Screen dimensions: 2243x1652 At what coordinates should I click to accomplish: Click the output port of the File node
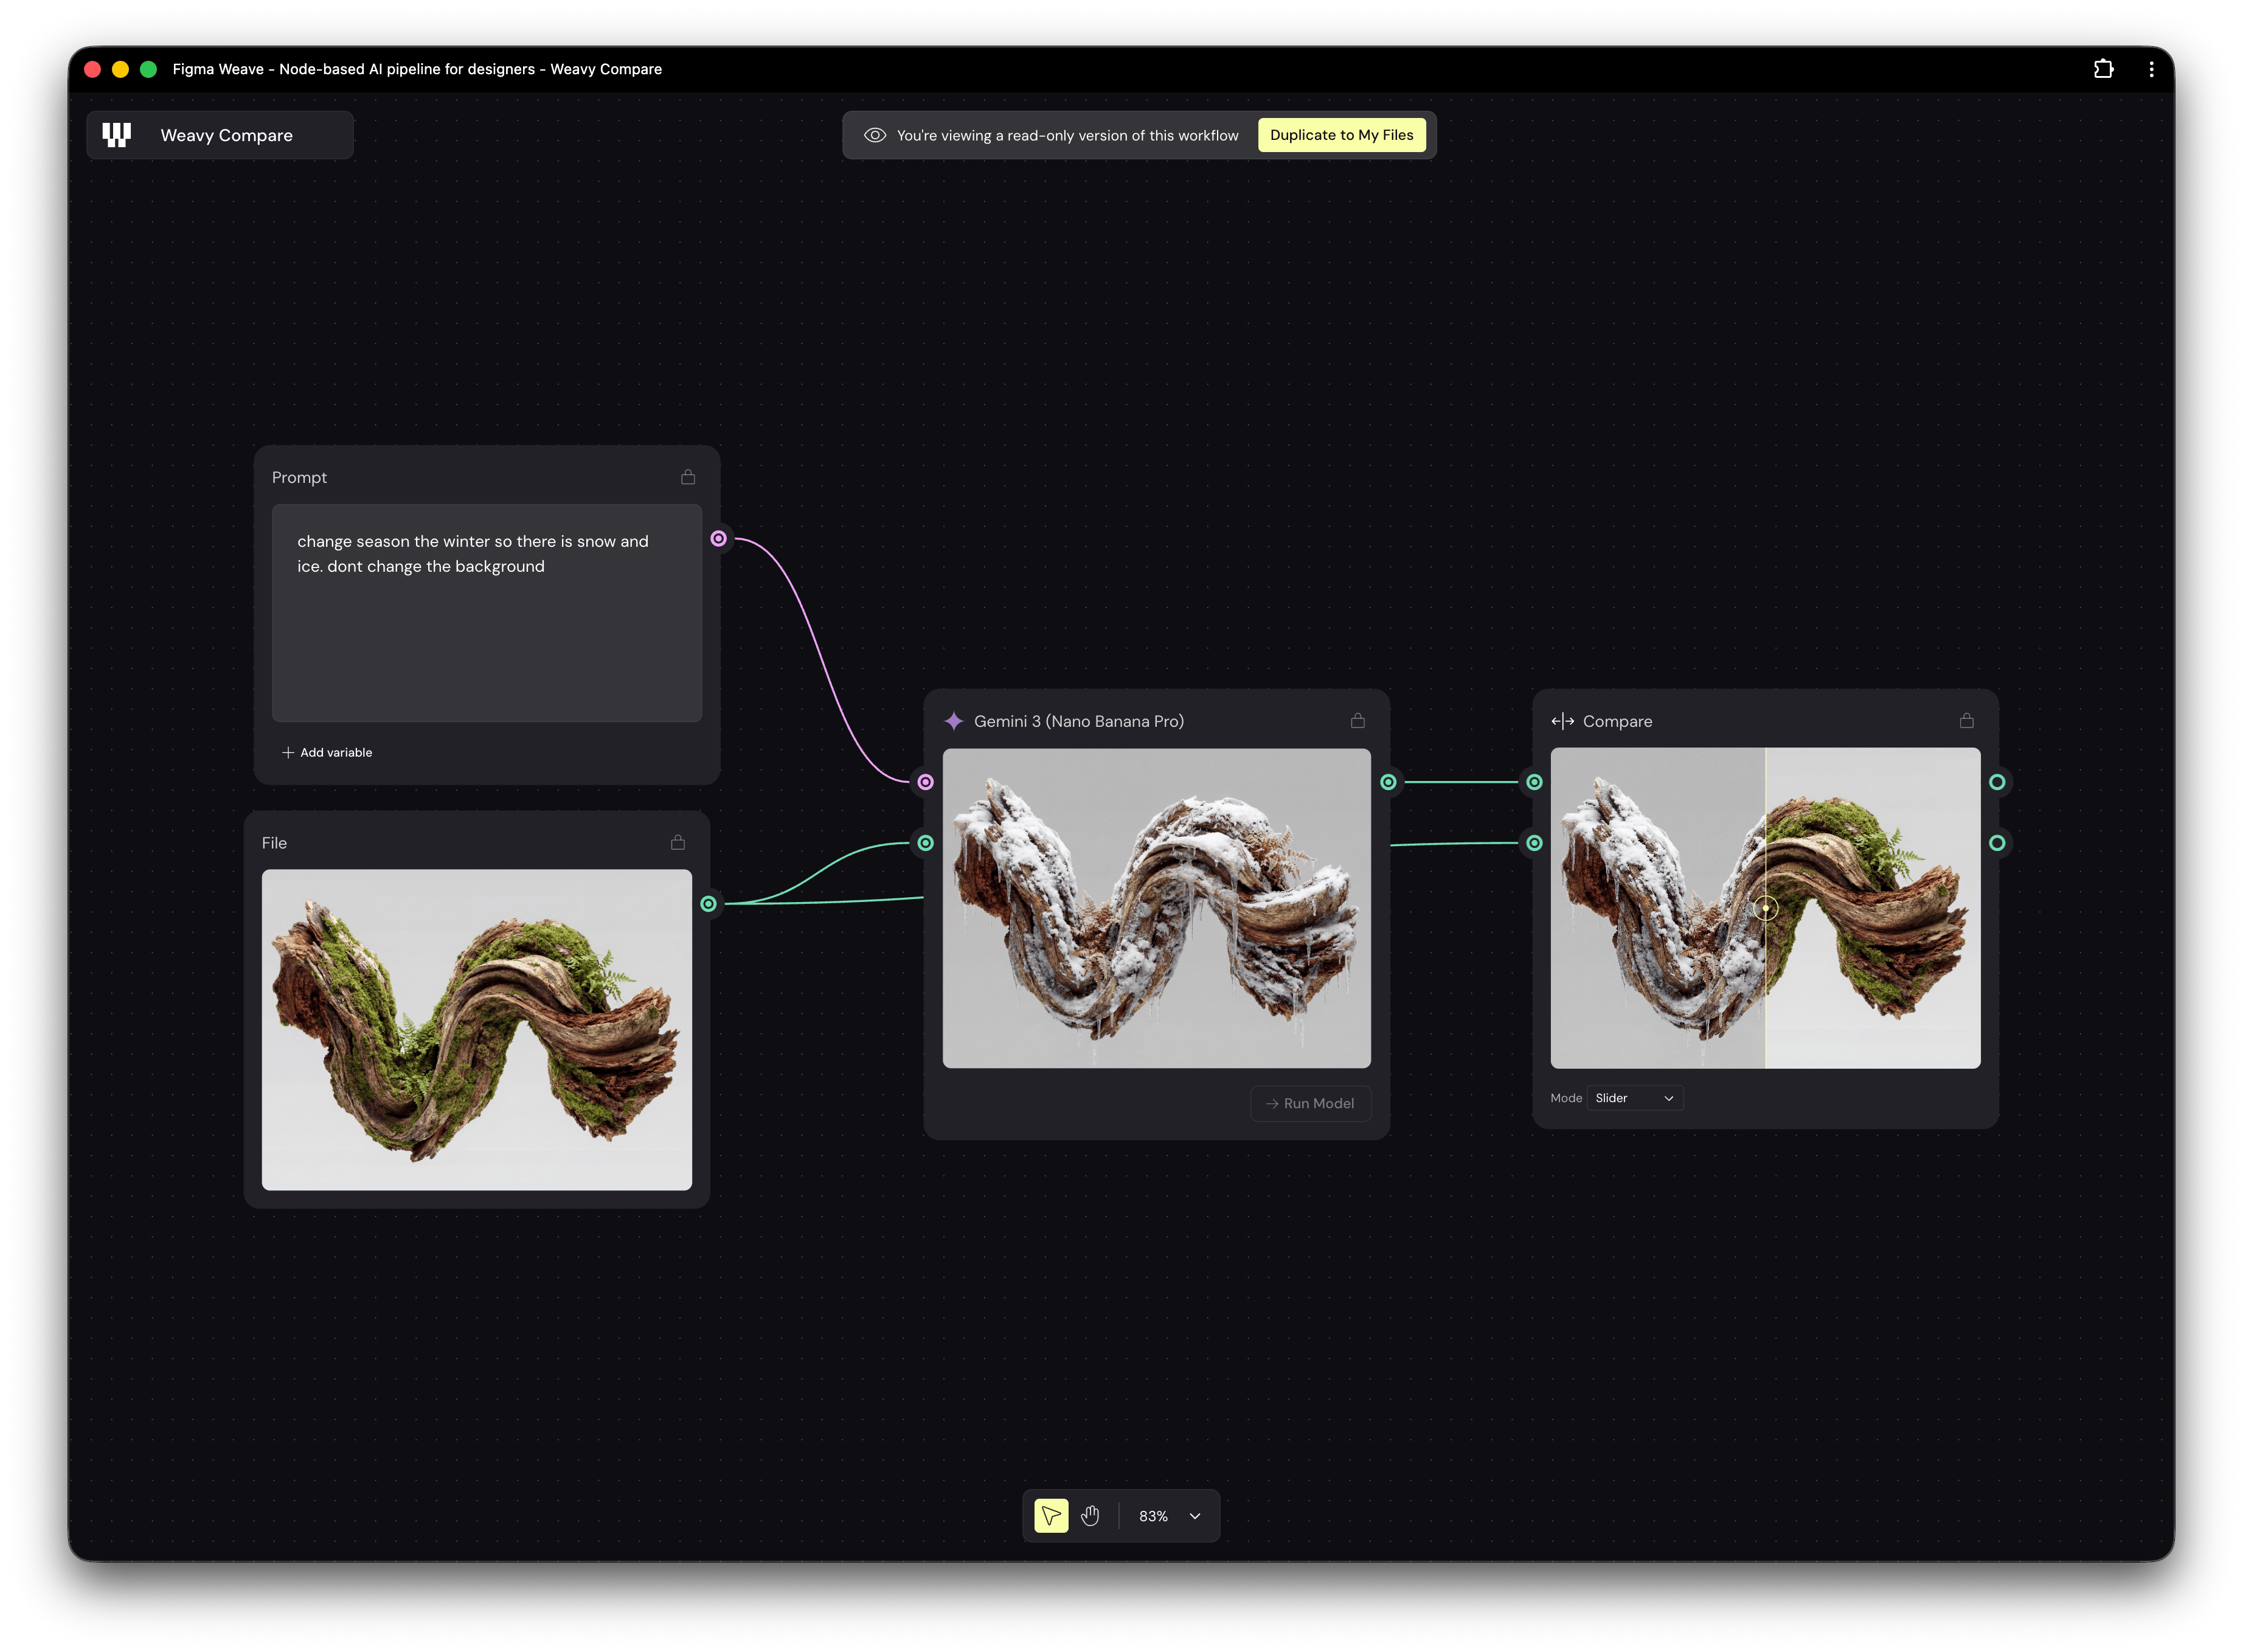[x=709, y=903]
